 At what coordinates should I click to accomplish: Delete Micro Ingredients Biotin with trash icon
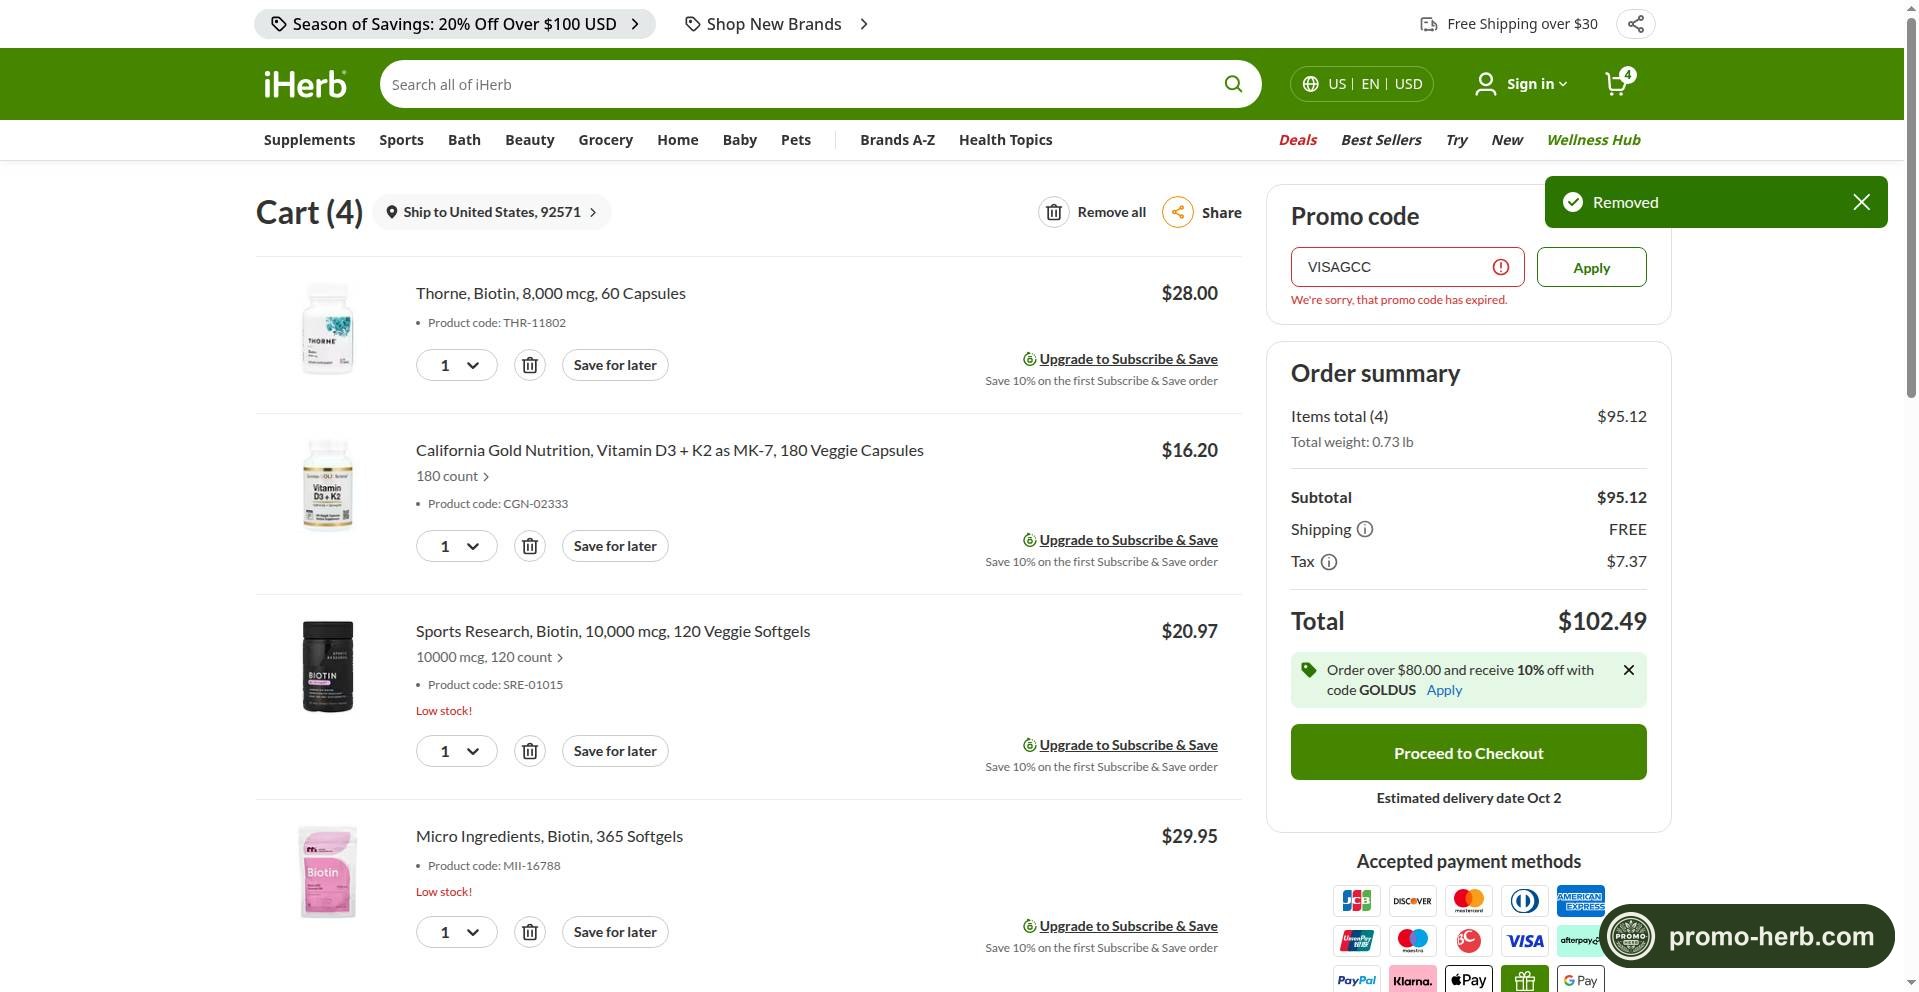click(530, 932)
